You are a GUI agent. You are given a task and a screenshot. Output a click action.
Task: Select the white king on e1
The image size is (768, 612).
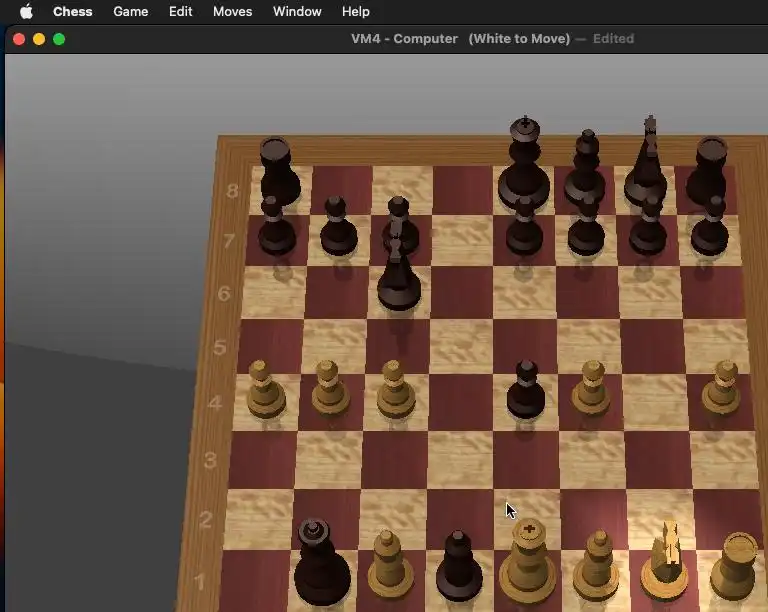(528, 561)
